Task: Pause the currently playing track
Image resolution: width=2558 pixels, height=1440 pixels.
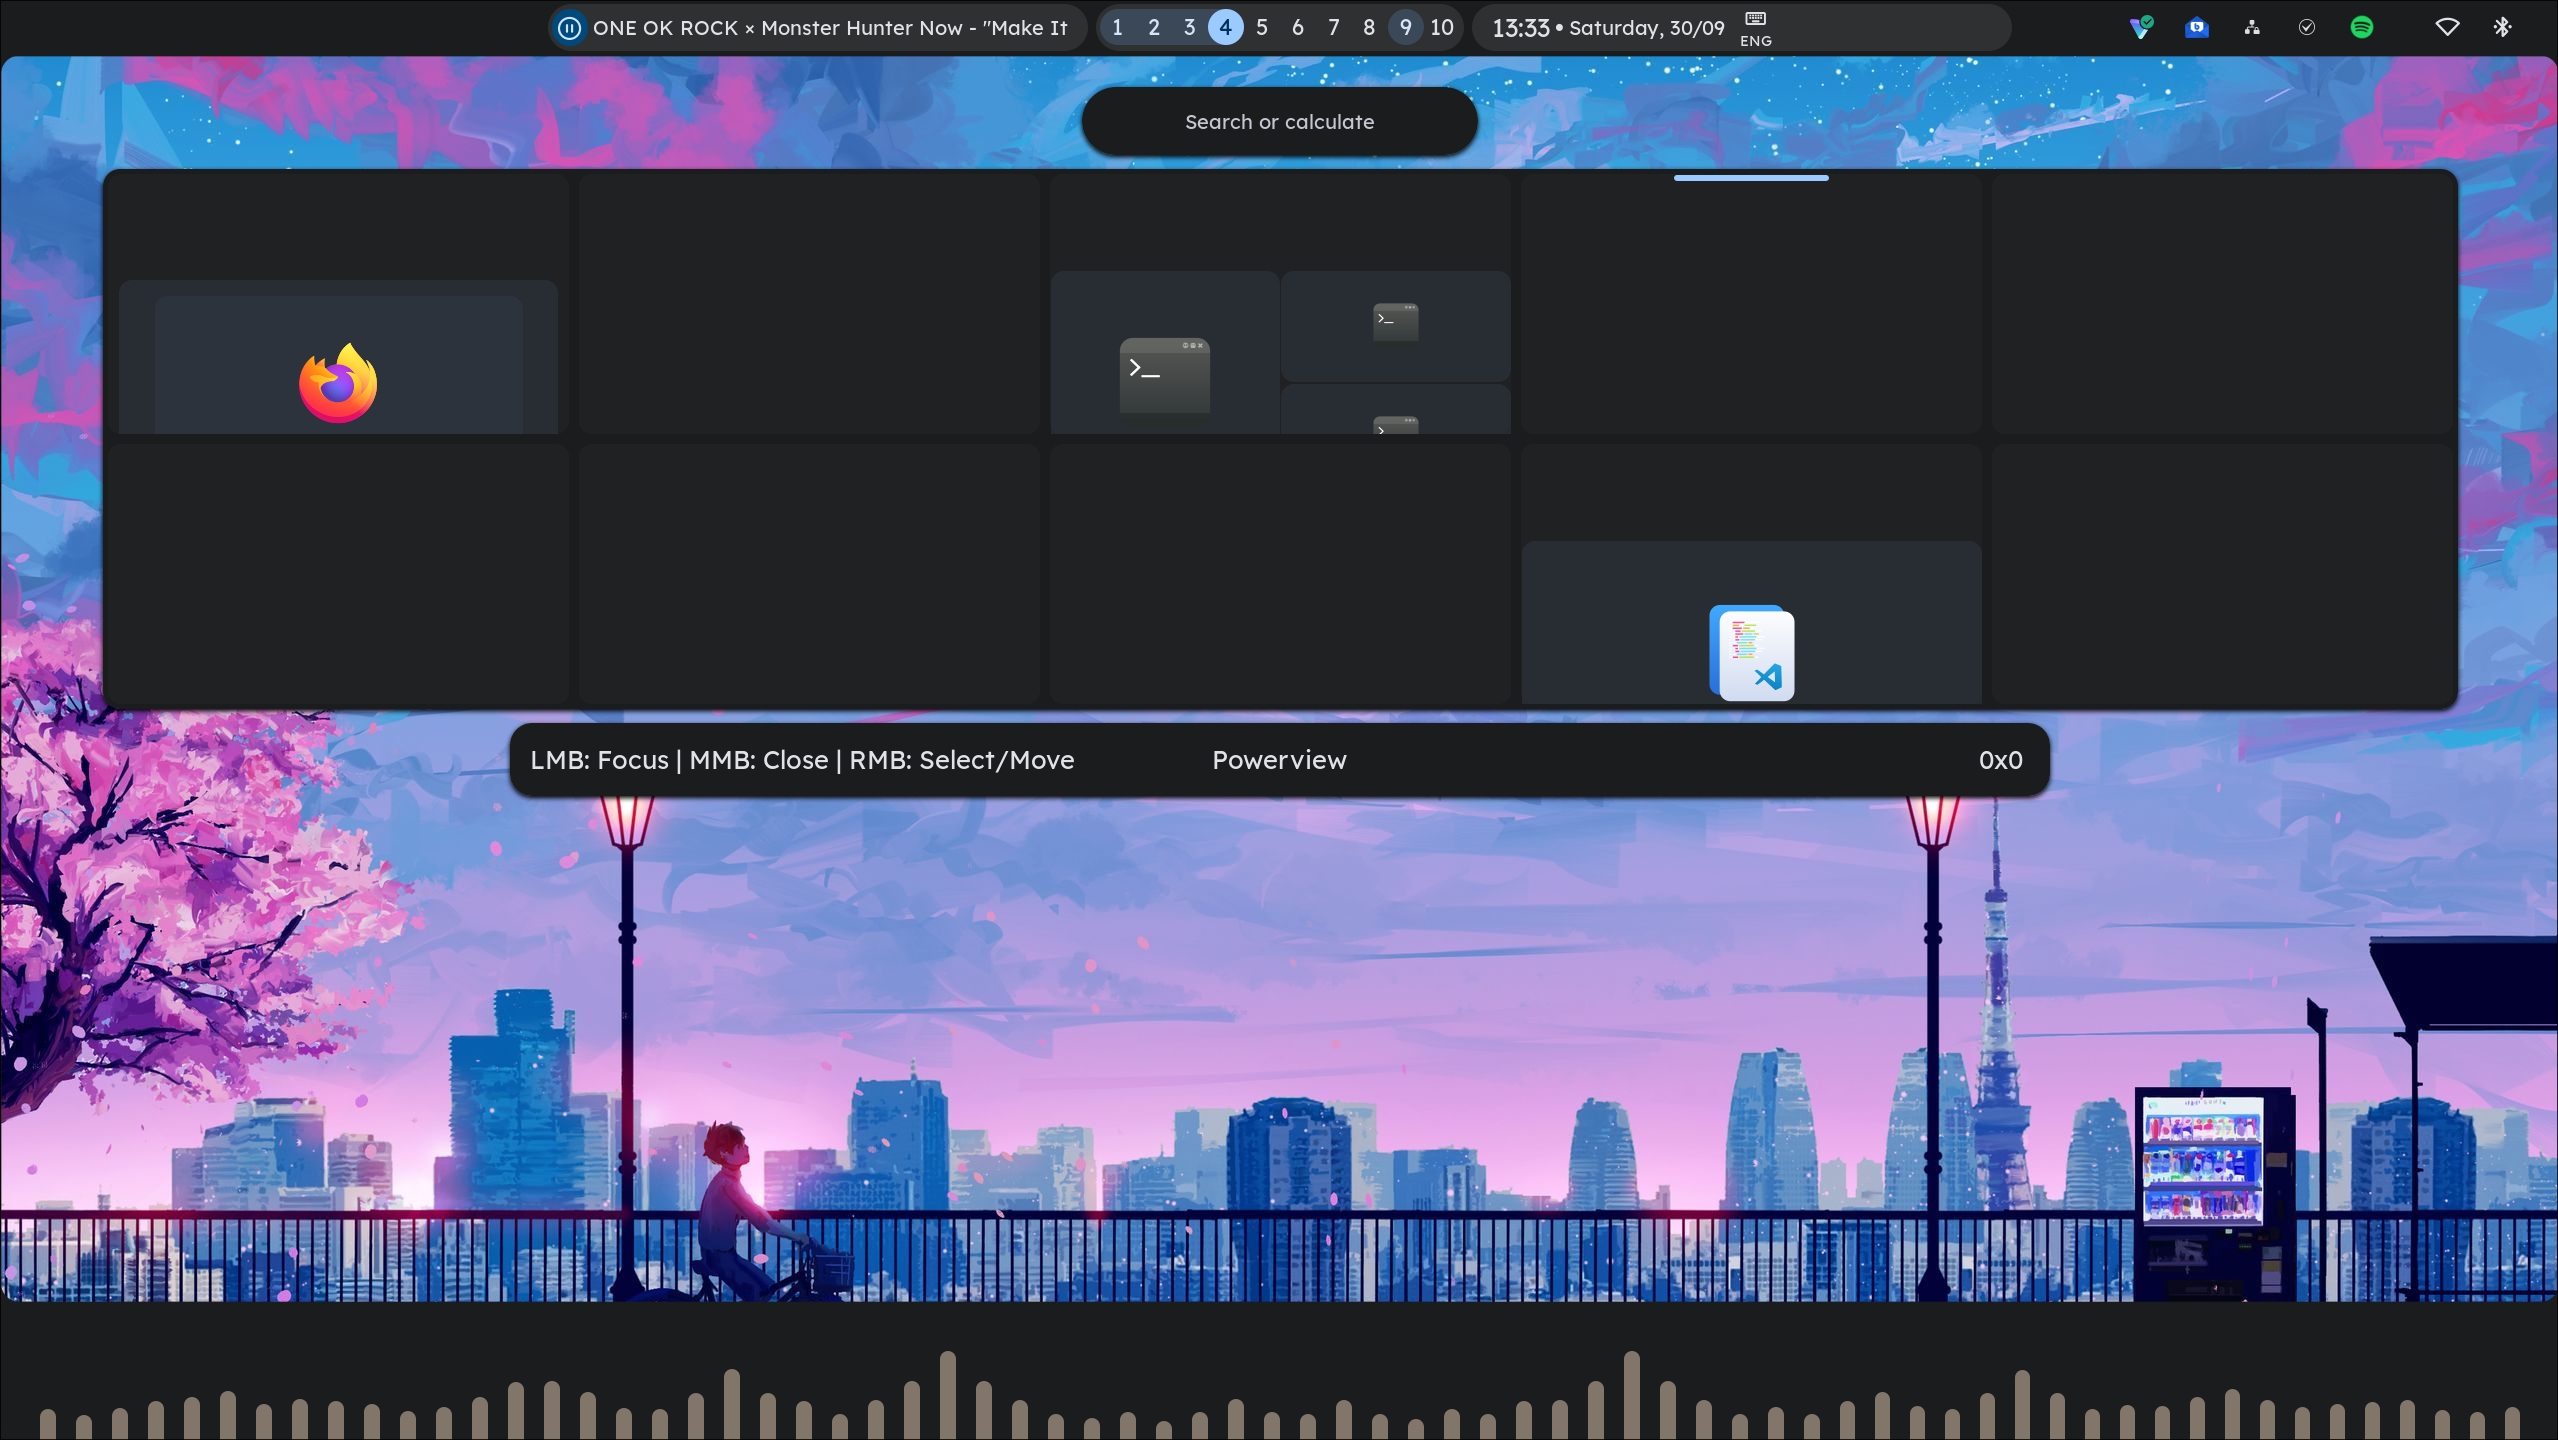Action: pyautogui.click(x=569, y=27)
